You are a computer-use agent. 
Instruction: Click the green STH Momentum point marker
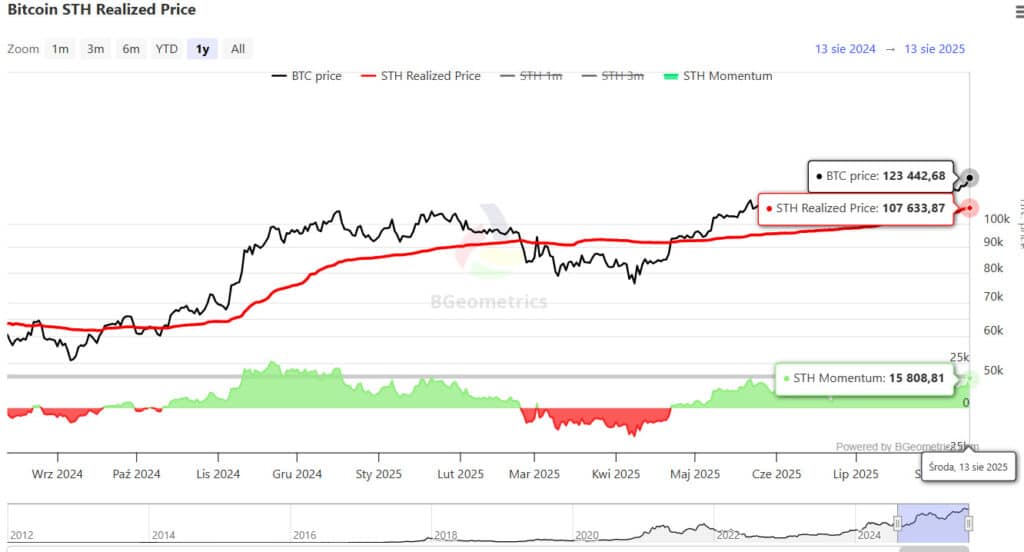pyautogui.click(x=969, y=378)
